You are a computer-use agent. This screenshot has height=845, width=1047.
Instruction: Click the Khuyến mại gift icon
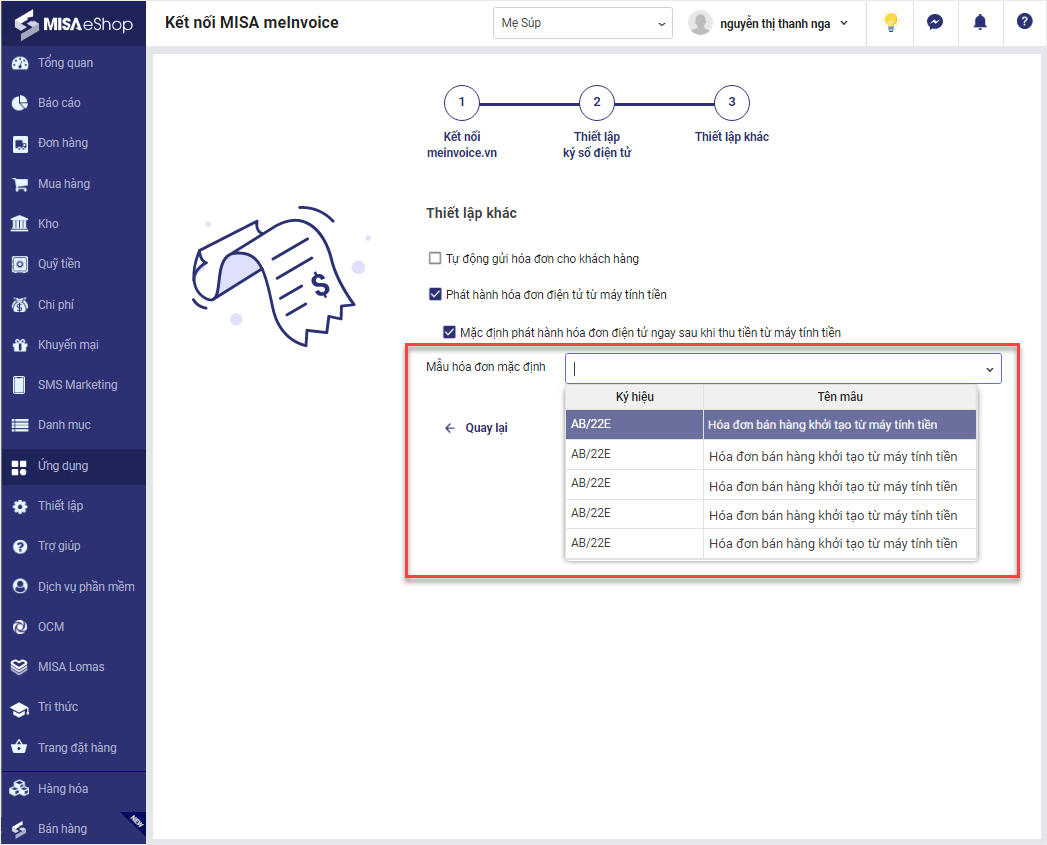click(x=20, y=345)
